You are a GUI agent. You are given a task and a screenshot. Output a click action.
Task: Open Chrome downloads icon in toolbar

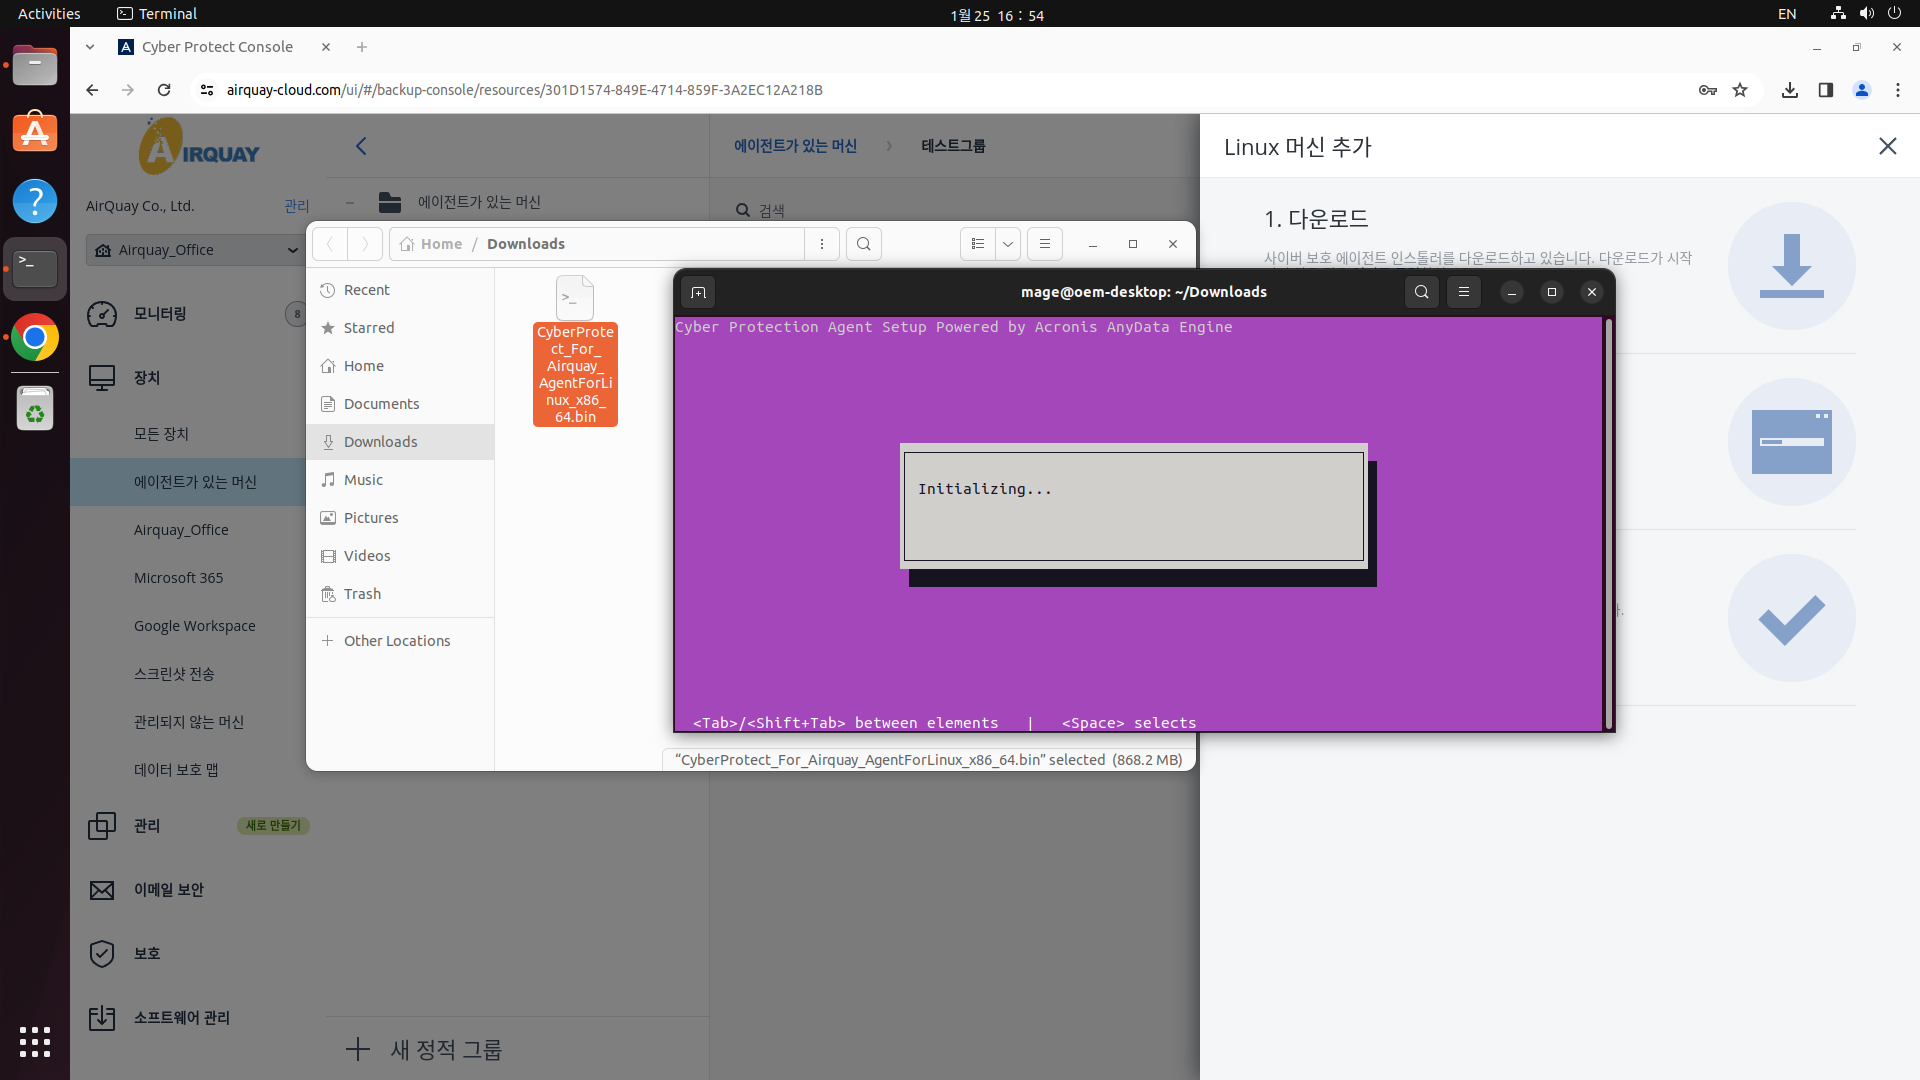coord(1790,90)
